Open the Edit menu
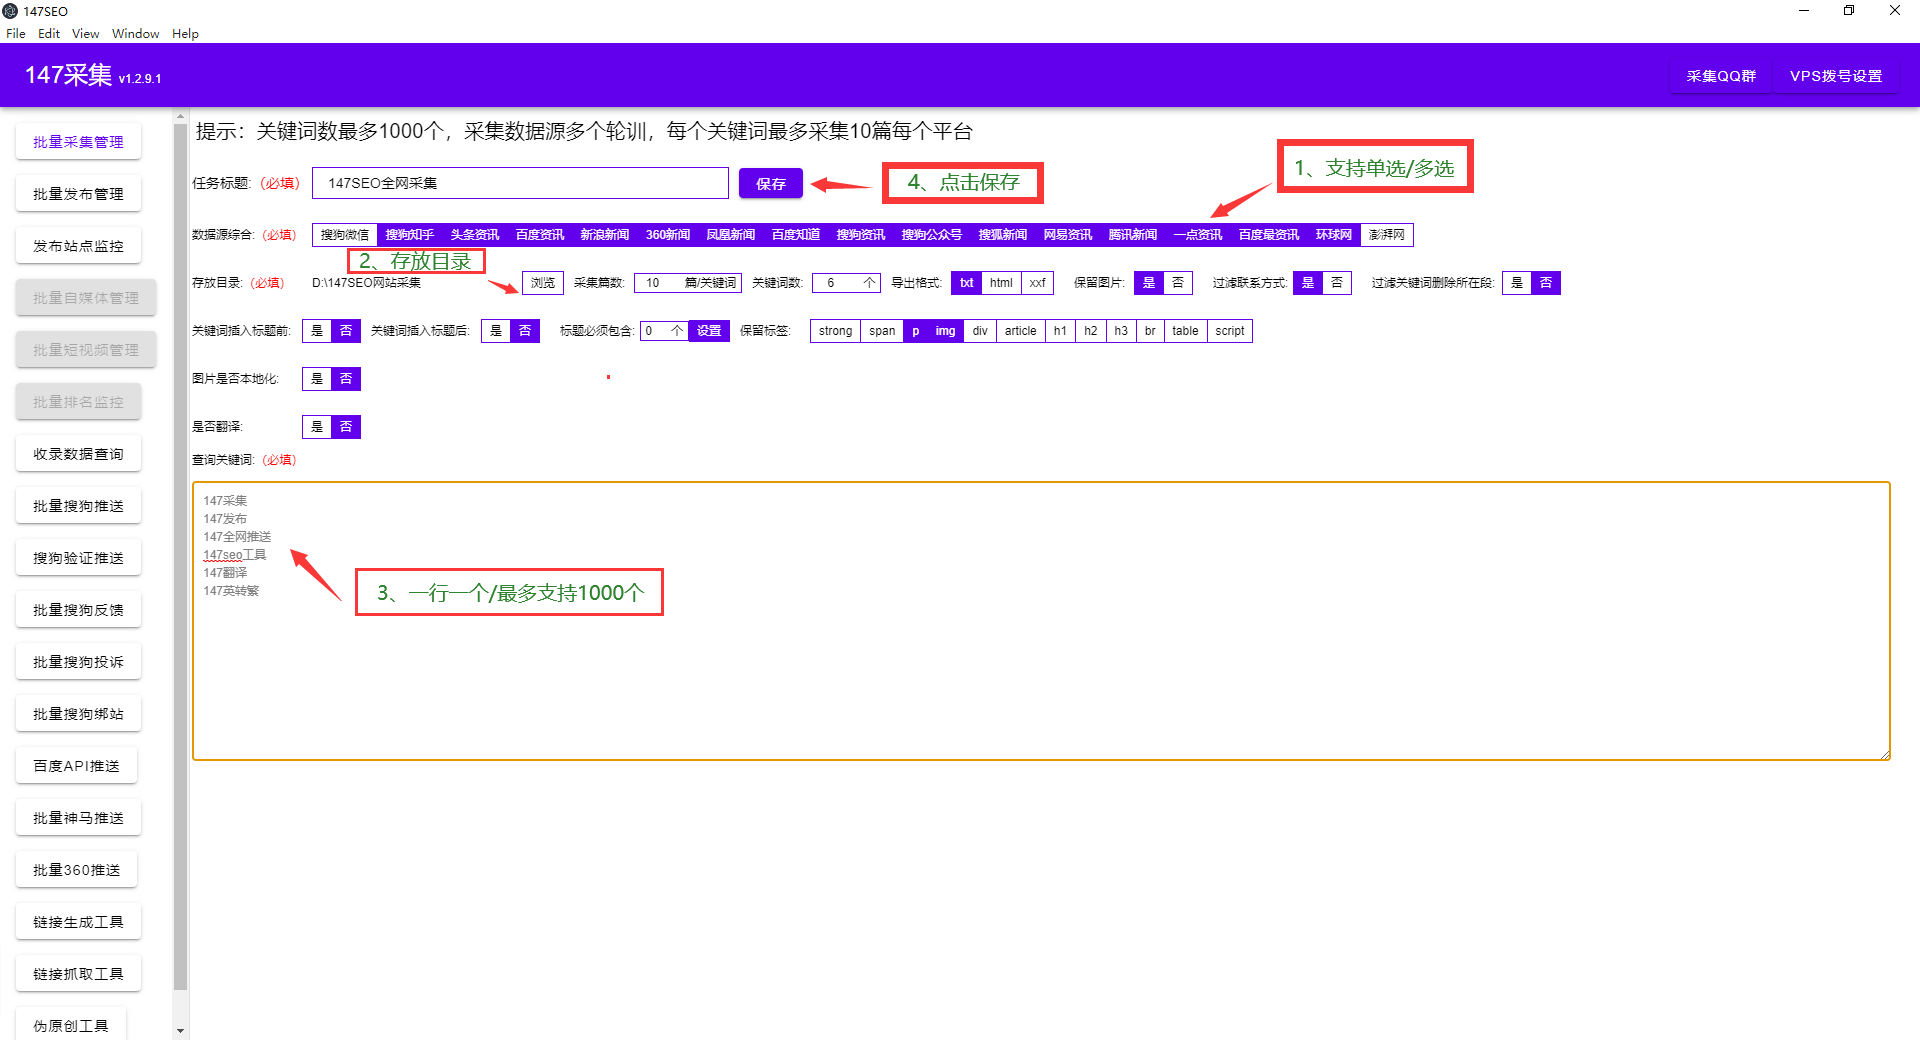Screen dimensions: 1920x1040 point(49,33)
